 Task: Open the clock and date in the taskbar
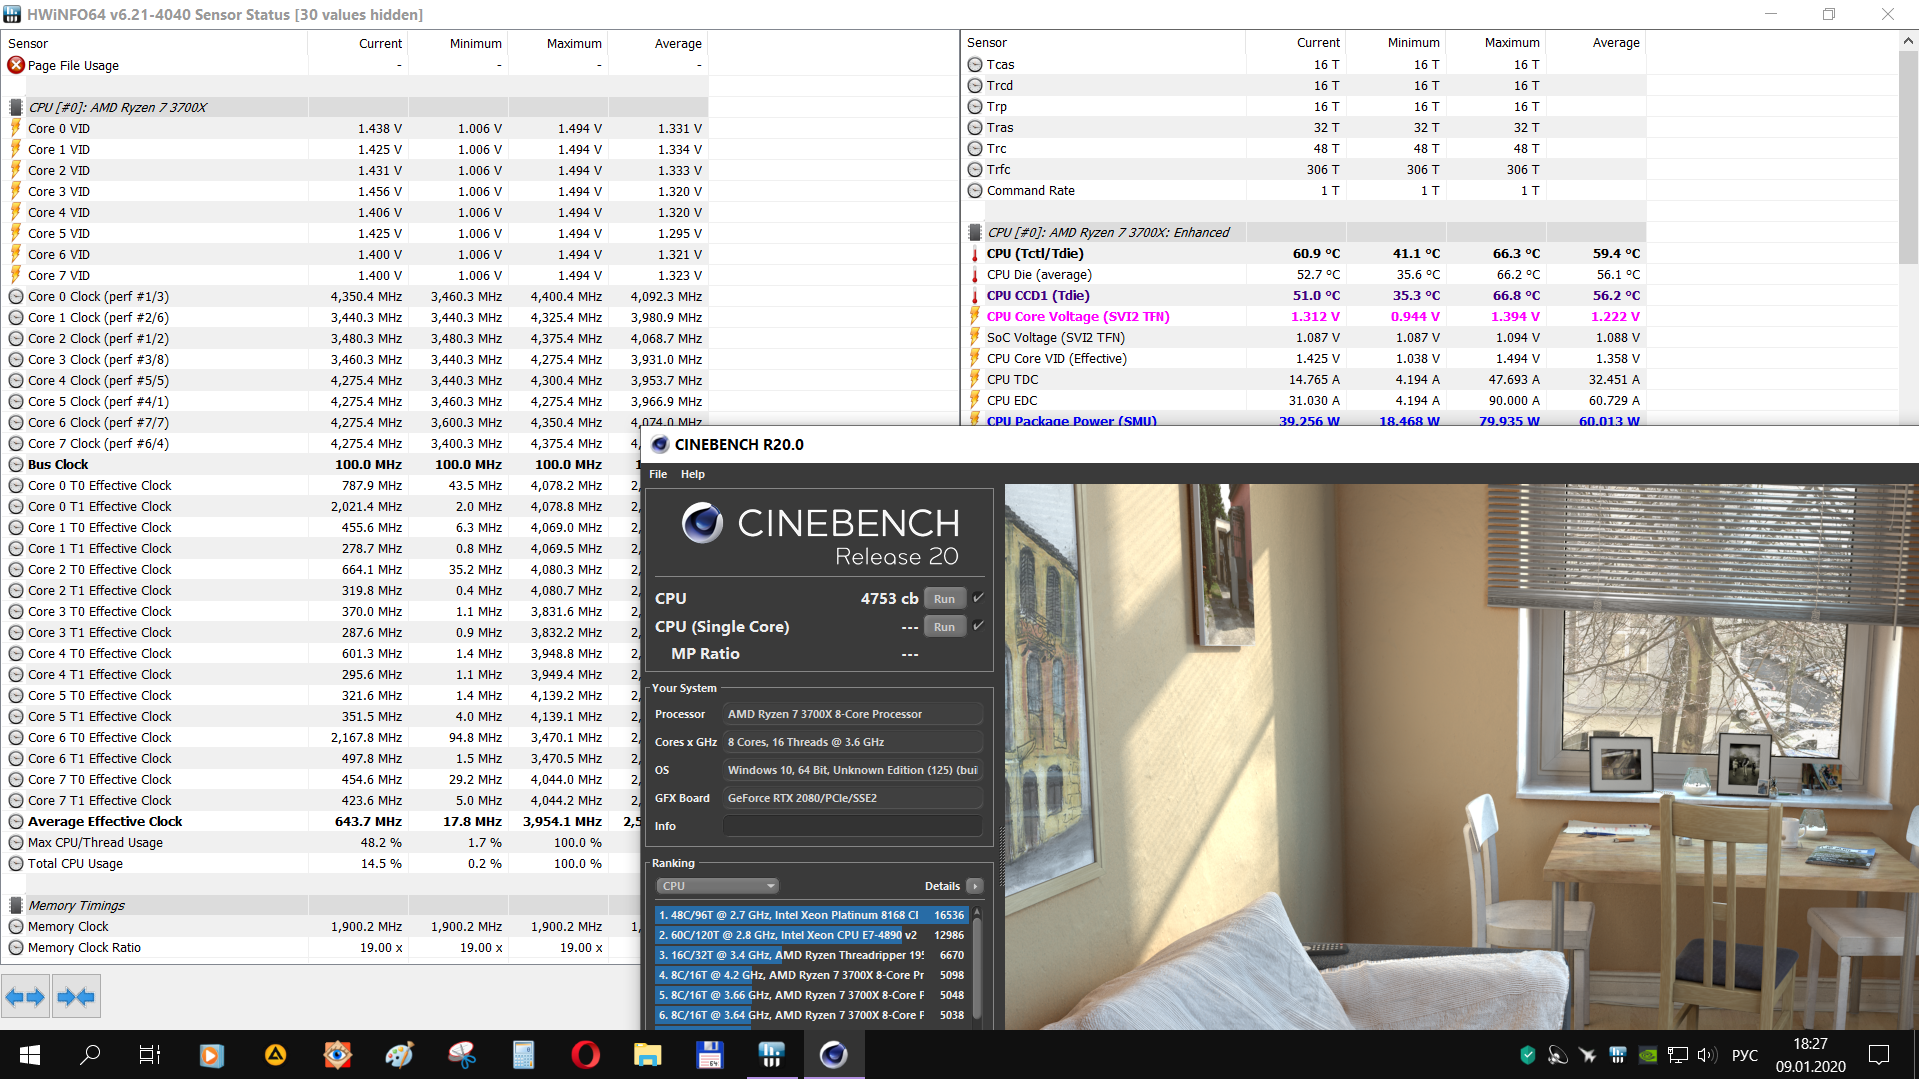(1810, 1055)
